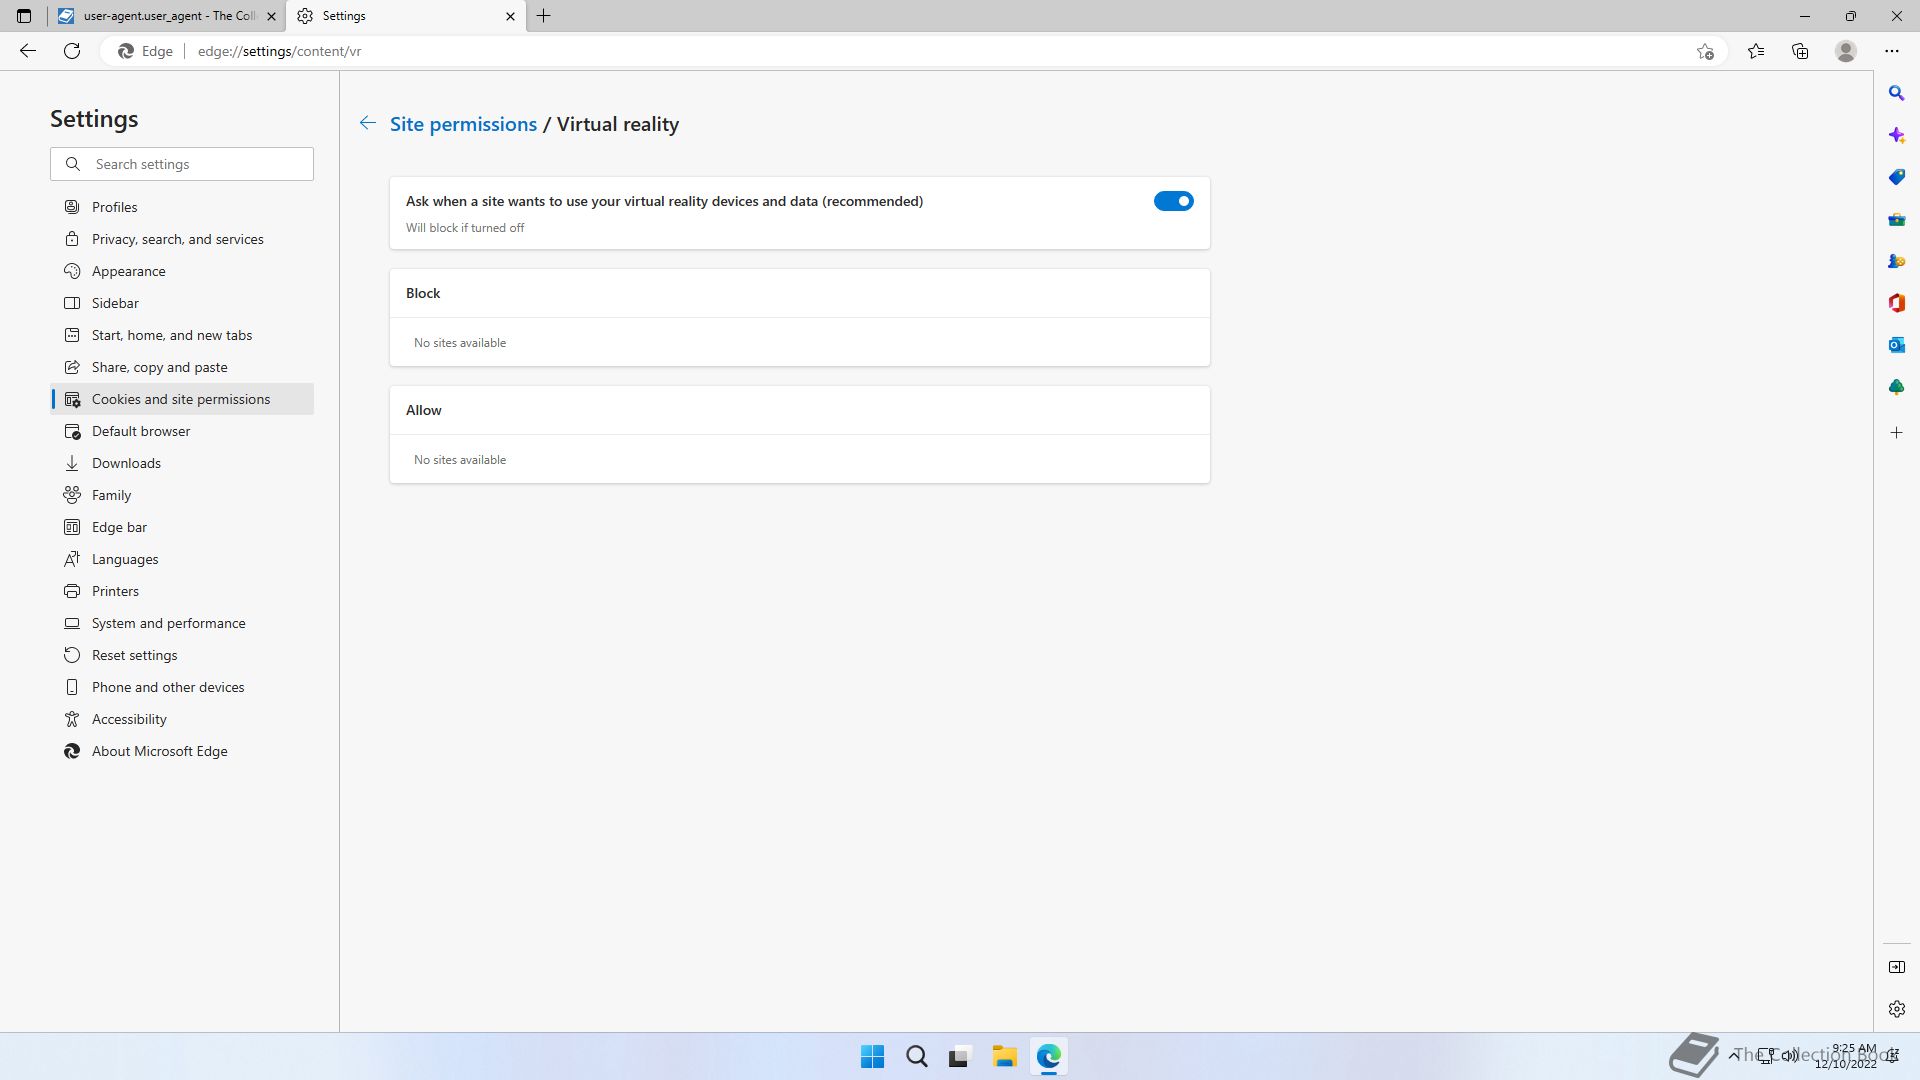Image resolution: width=1920 pixels, height=1080 pixels.
Task: Open the Settings and more ellipsis menu
Action: point(1891,51)
